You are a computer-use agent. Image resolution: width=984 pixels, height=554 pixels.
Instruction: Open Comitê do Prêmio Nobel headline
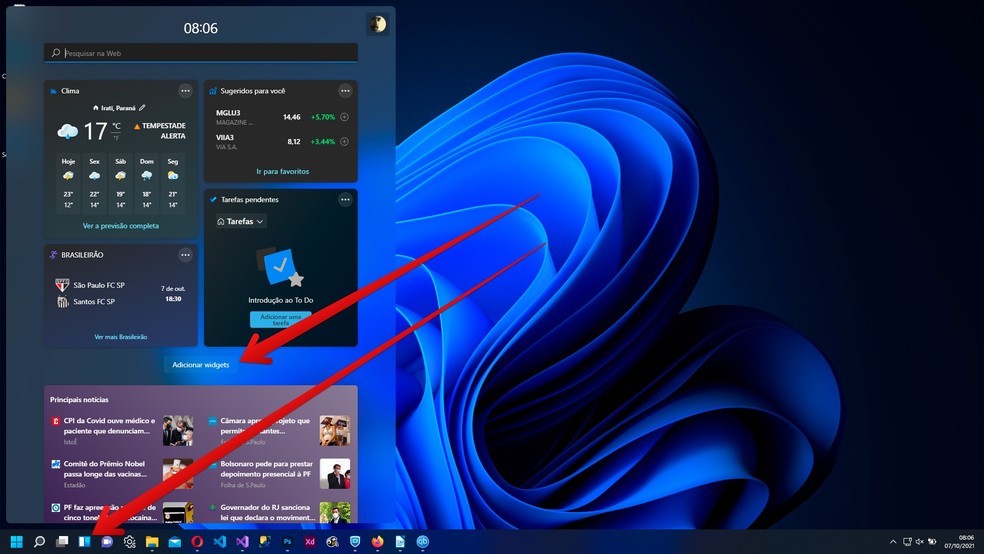pyautogui.click(x=105, y=469)
